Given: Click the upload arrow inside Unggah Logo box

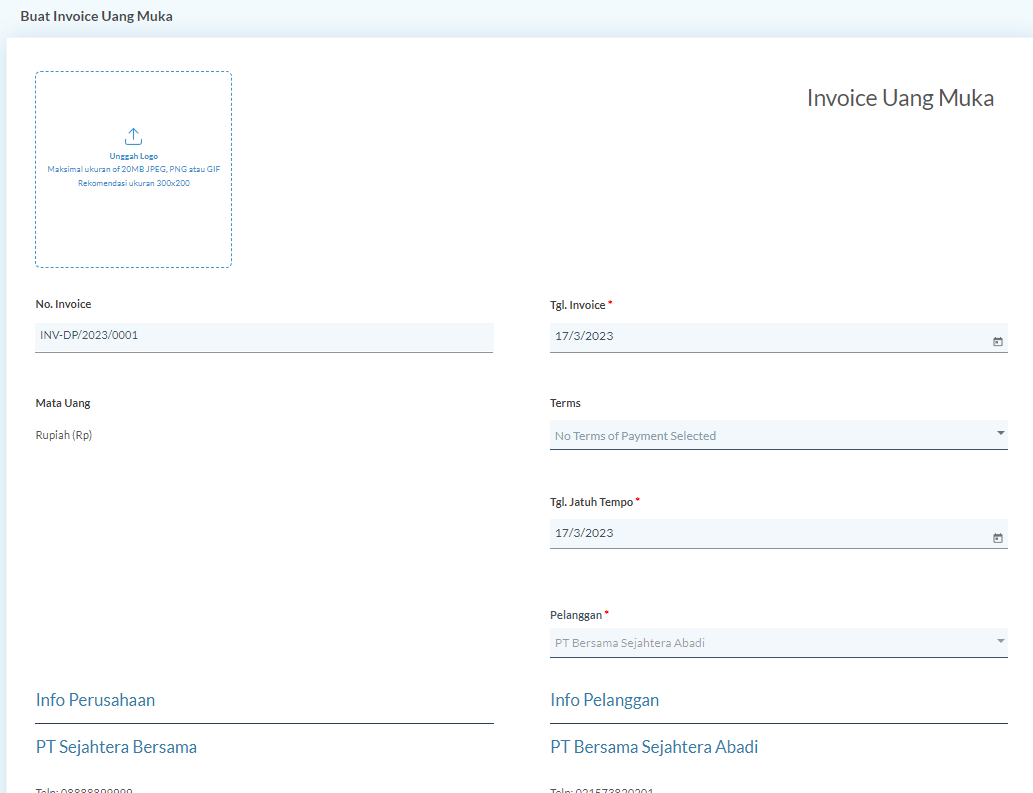Looking at the screenshot, I should point(133,137).
